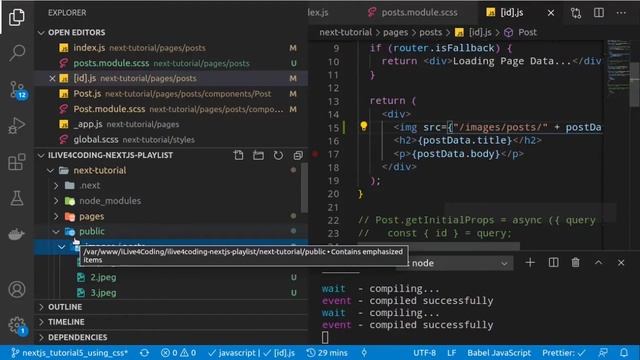Open the Manage settings gear
640x360 pixels.
coord(18,325)
